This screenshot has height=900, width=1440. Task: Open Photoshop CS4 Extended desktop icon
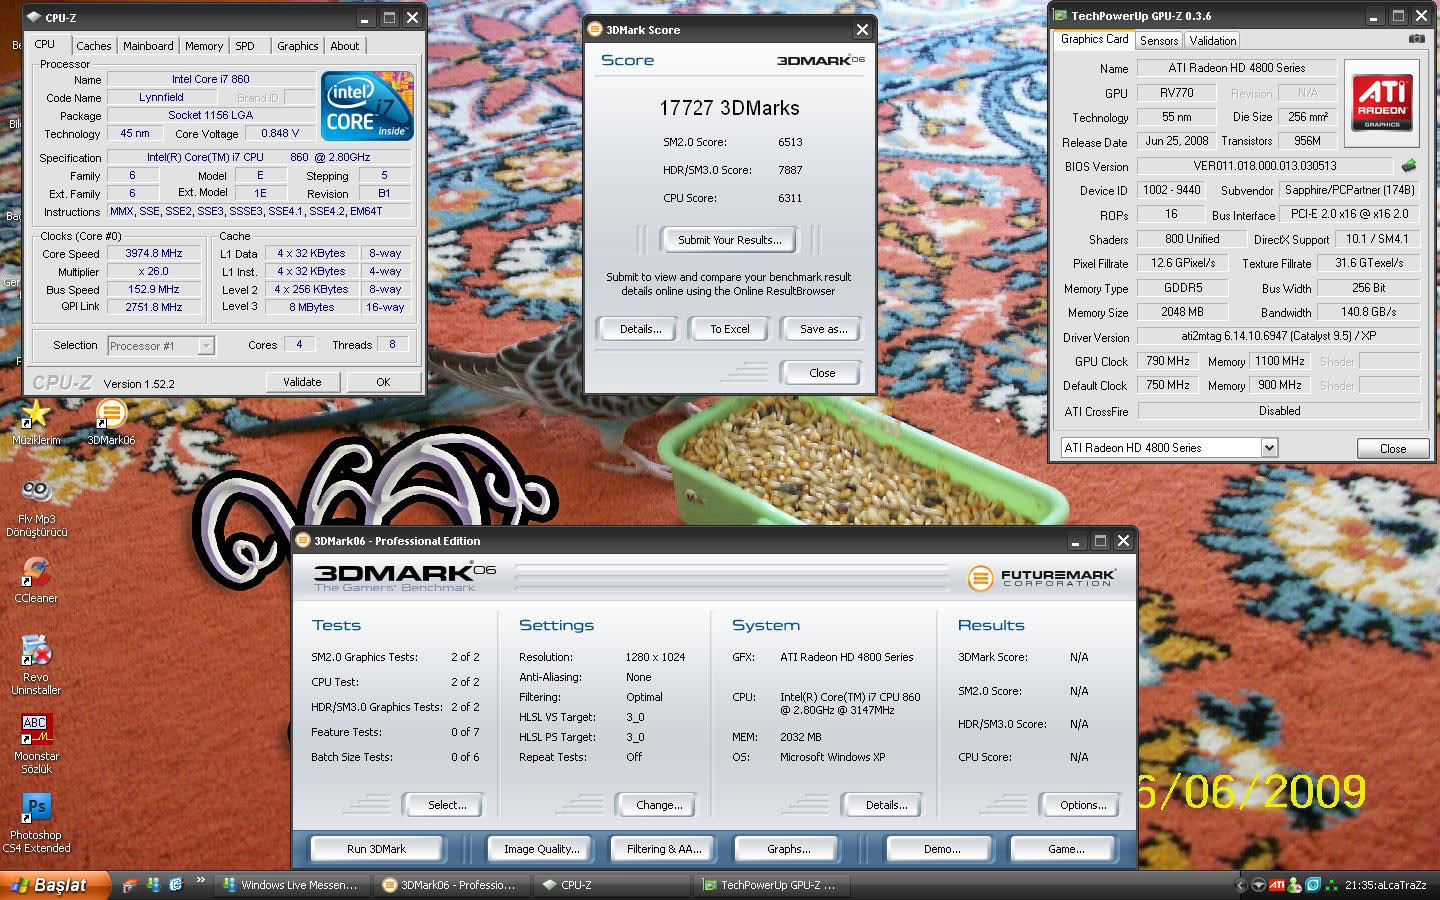[x=36, y=808]
